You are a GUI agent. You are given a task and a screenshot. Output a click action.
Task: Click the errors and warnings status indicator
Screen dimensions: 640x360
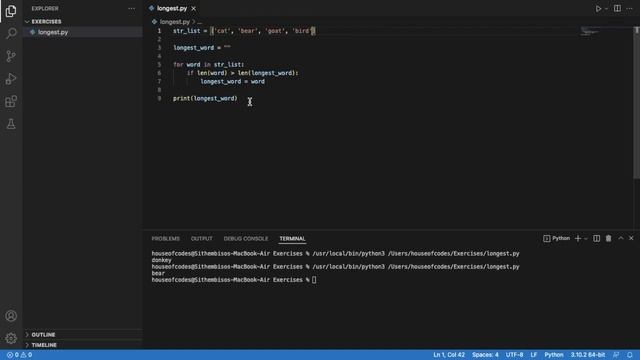[19, 355]
